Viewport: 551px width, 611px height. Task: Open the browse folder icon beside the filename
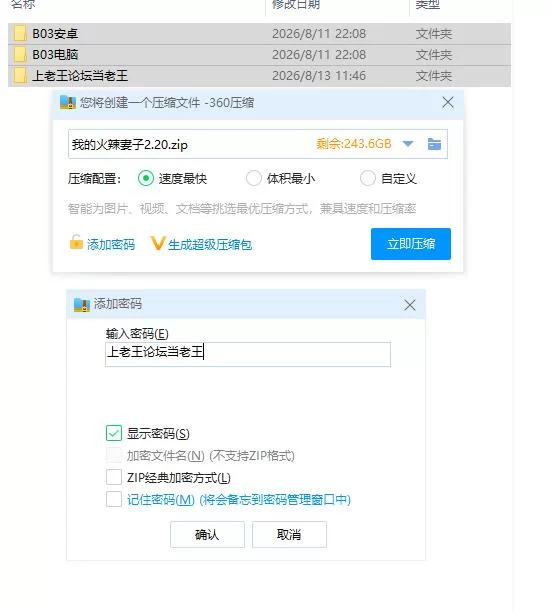[434, 144]
